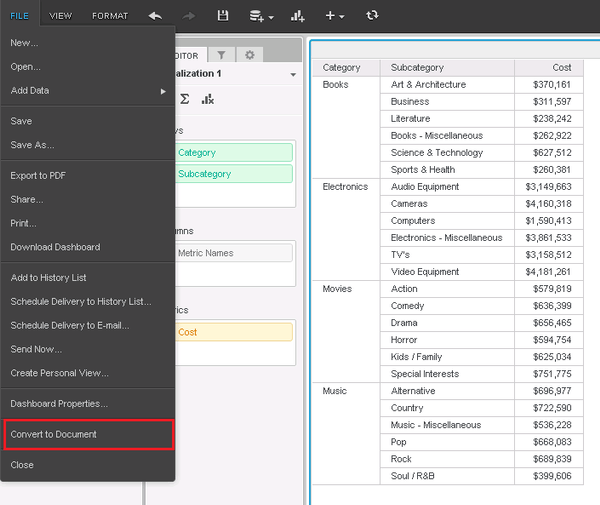Expand the Visualization 1 dropdown arrow

click(x=293, y=75)
